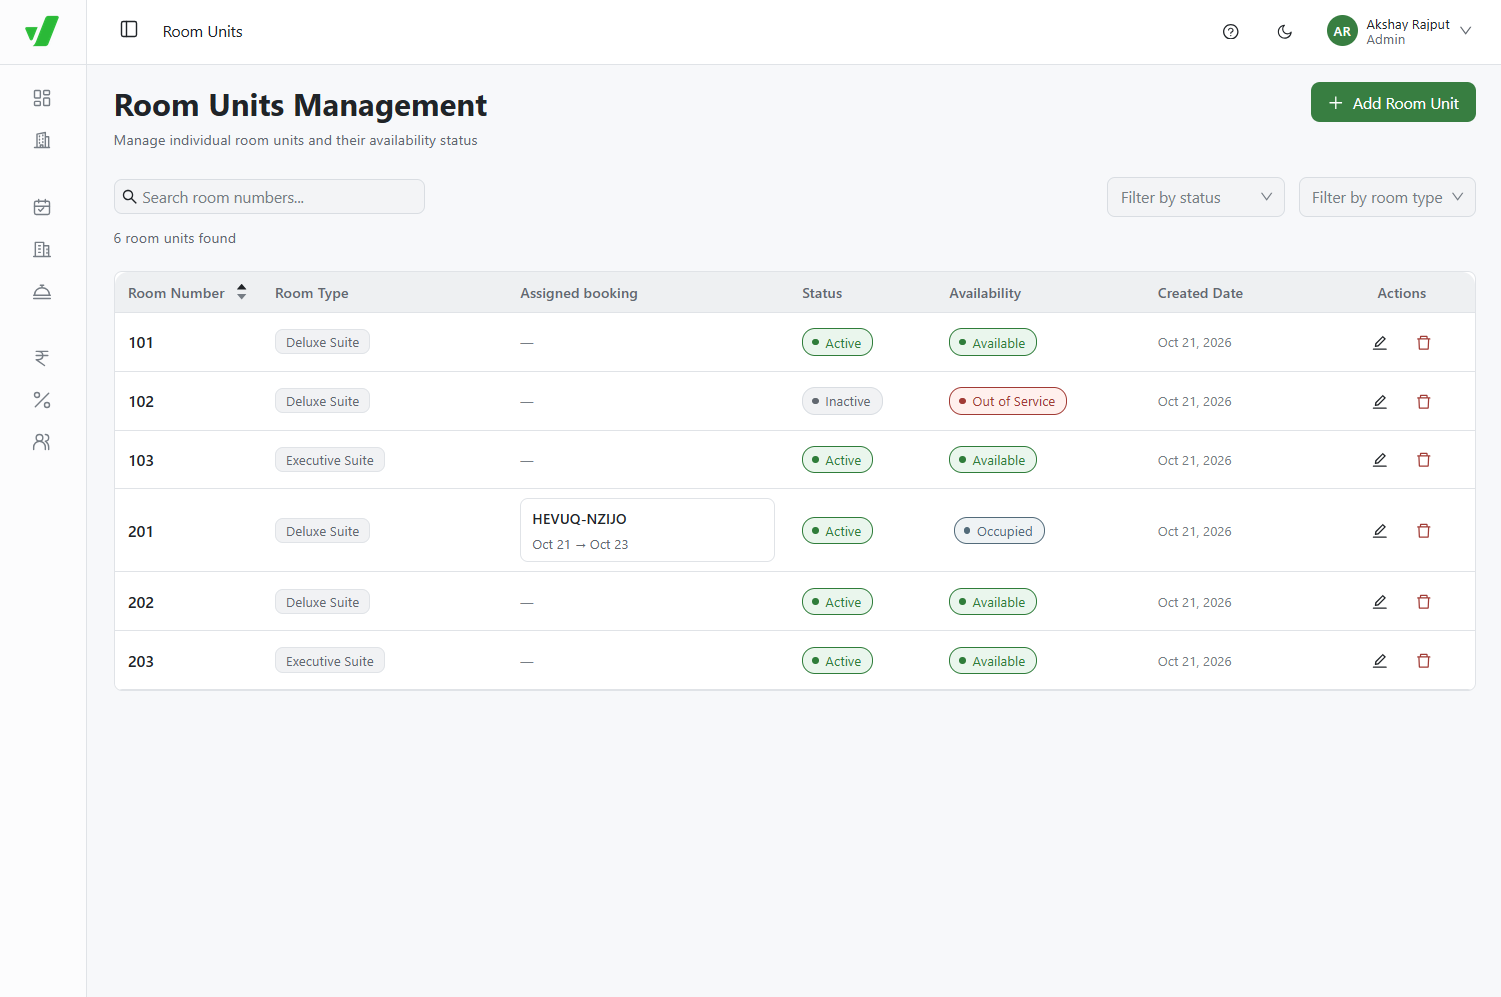Click the Executive Suite tag for room 103
Screen dimensions: 1501x997
(x=330, y=460)
